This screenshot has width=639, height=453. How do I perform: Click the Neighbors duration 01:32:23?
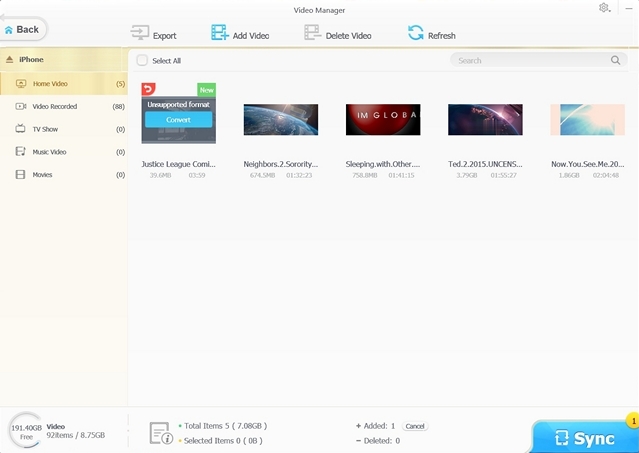[299, 175]
